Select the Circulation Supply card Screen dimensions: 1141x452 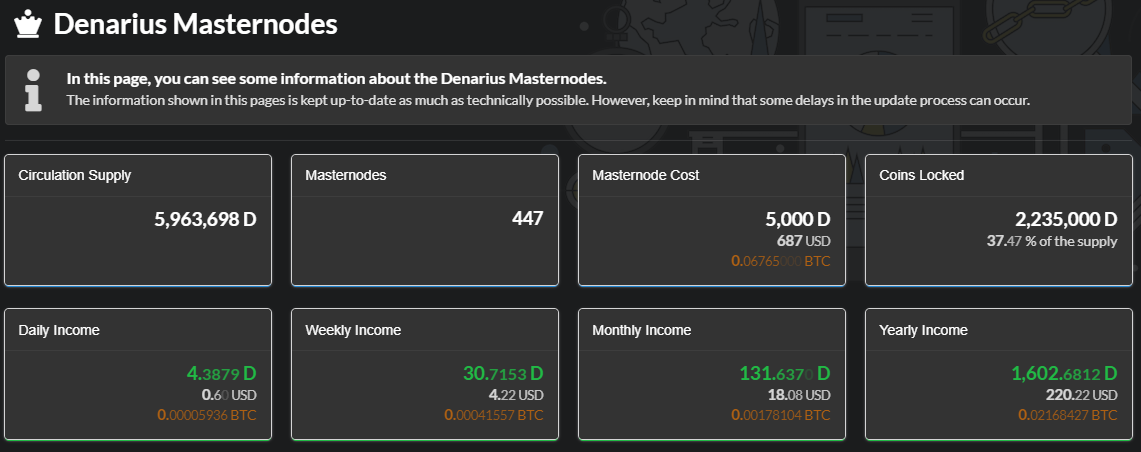point(138,220)
